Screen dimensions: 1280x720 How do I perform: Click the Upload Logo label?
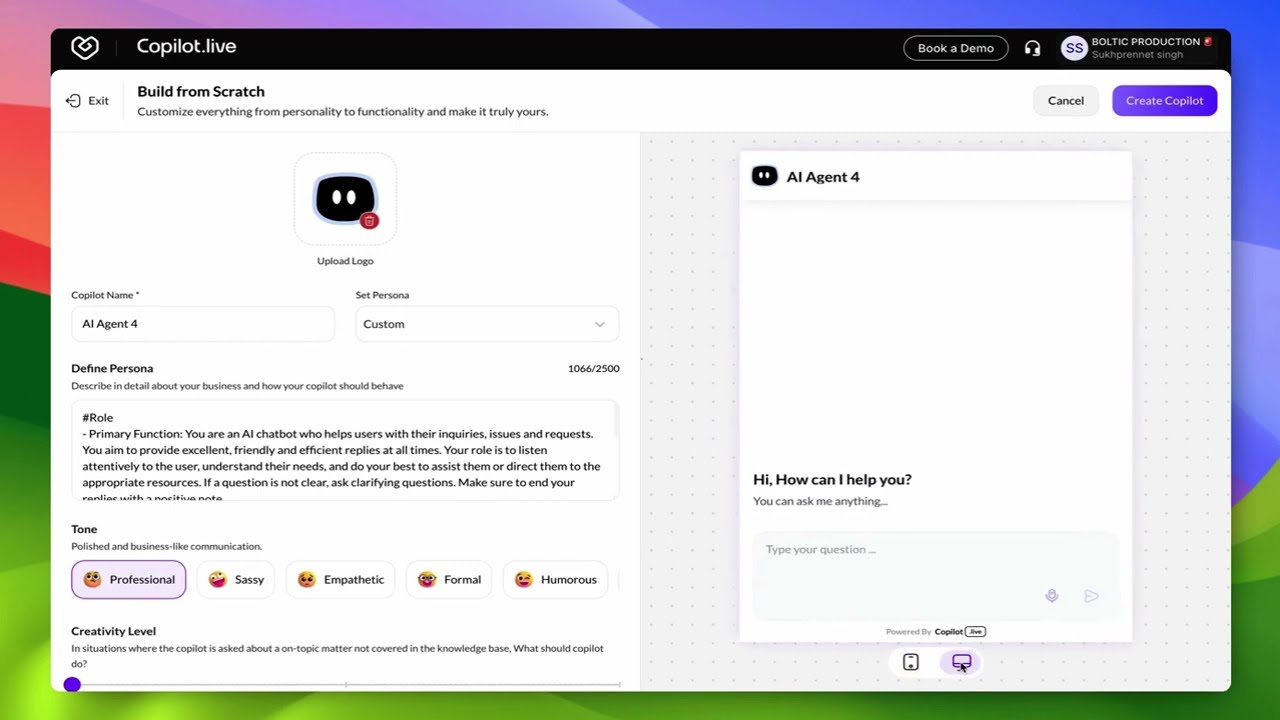tap(345, 261)
